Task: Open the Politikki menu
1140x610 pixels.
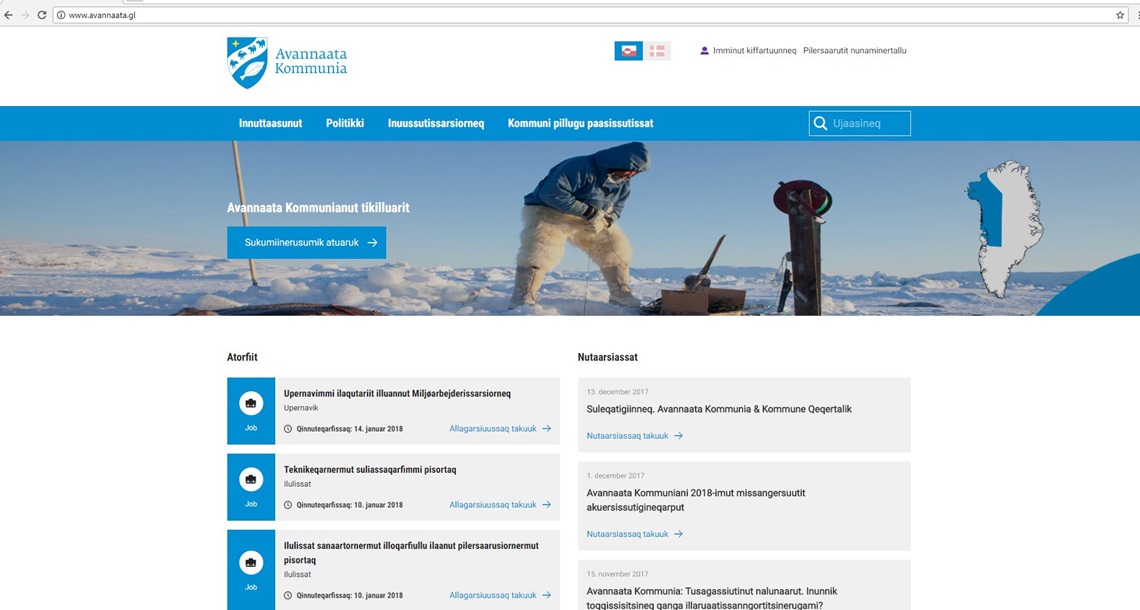Action: pyautogui.click(x=345, y=124)
